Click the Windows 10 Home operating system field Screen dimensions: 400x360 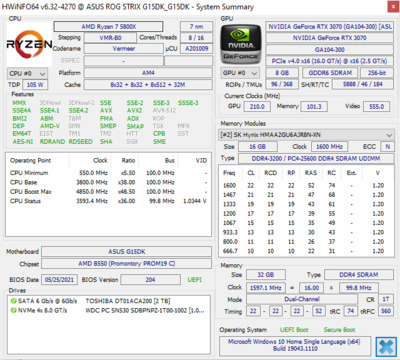tap(295, 346)
